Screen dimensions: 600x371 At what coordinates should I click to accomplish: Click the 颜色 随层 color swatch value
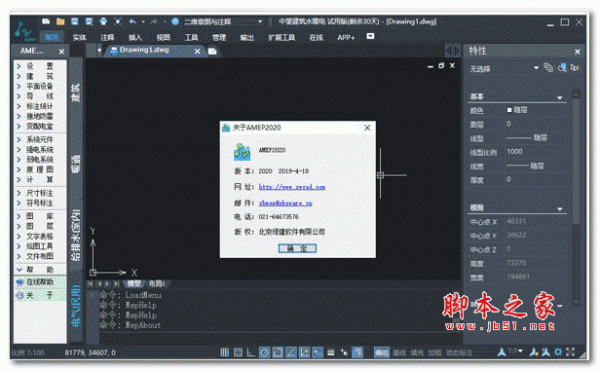(517, 110)
